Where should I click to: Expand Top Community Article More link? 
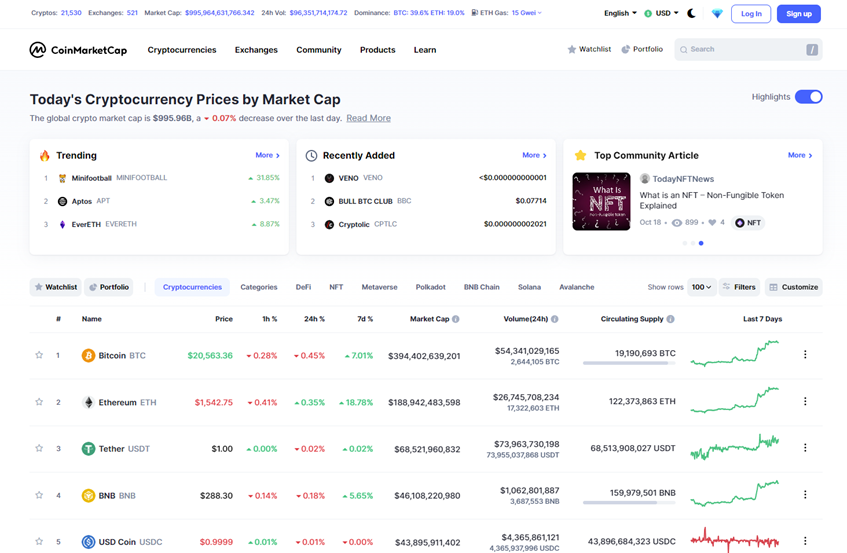click(x=800, y=155)
